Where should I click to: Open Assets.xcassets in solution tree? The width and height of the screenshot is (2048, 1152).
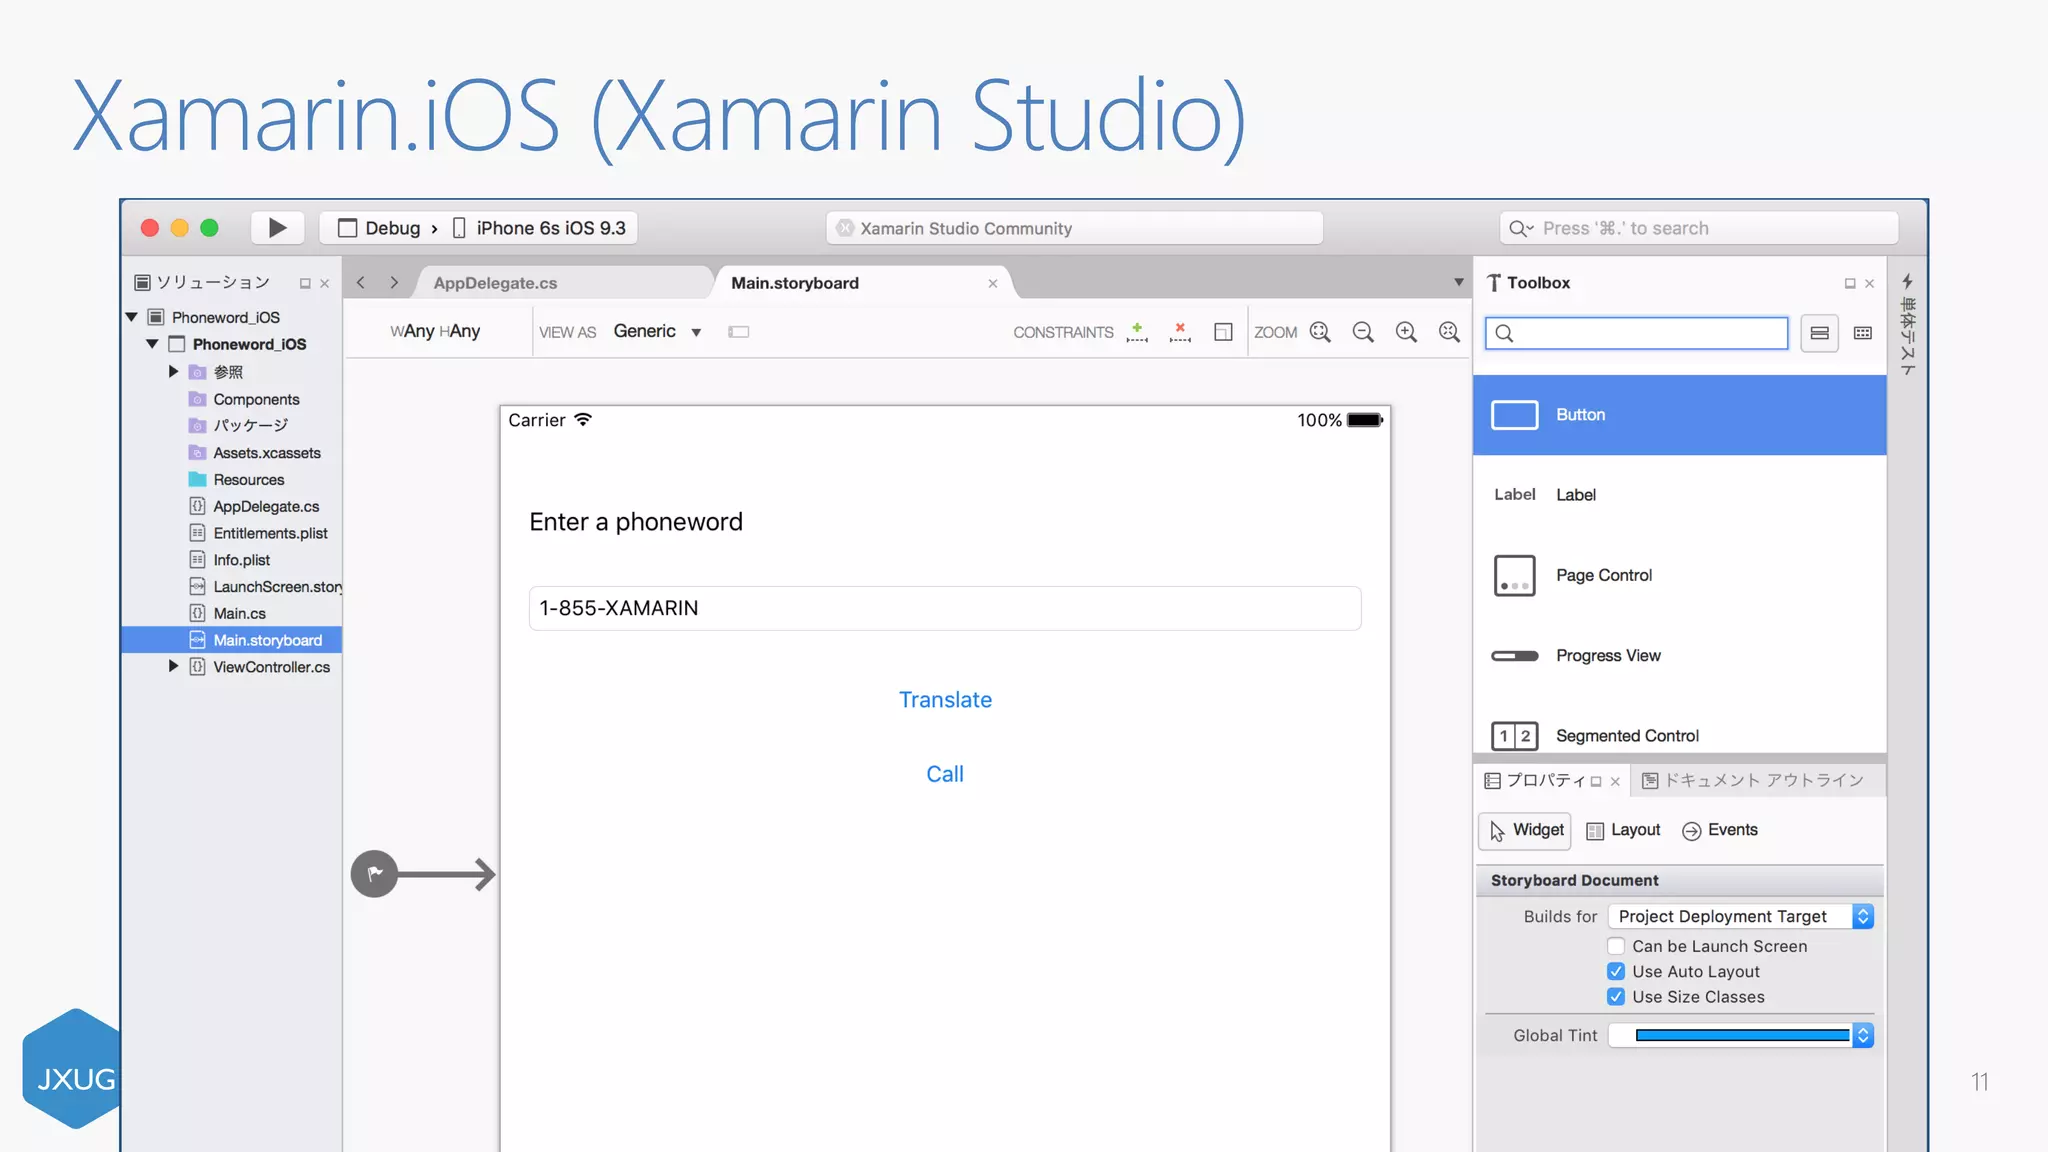(267, 453)
